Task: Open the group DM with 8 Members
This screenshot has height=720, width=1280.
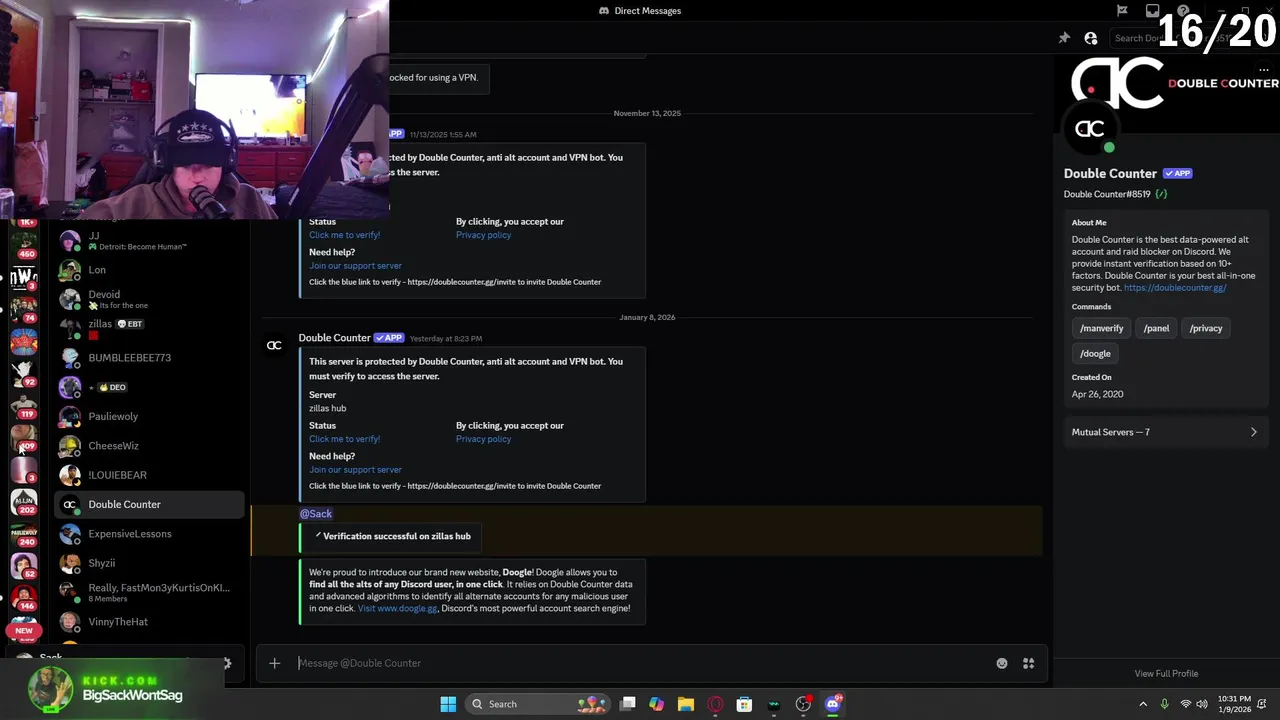Action: (x=148, y=592)
